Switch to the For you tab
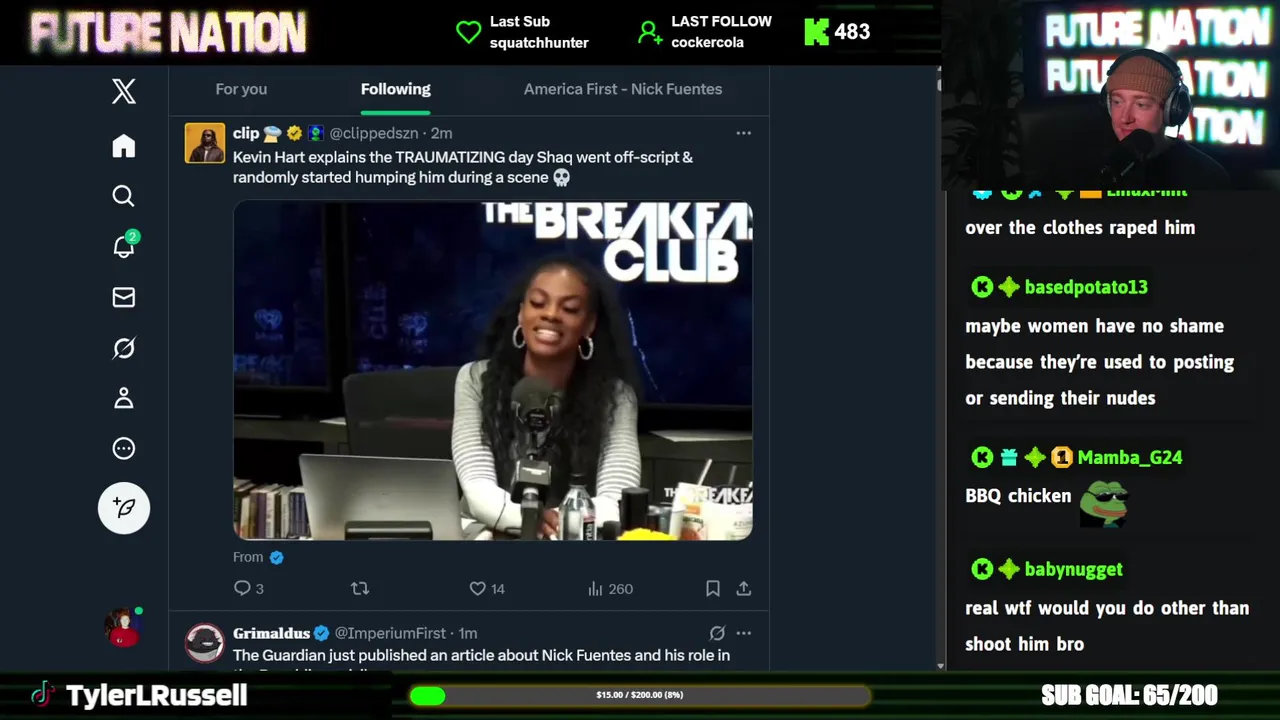Image resolution: width=1280 pixels, height=720 pixels. tap(241, 89)
